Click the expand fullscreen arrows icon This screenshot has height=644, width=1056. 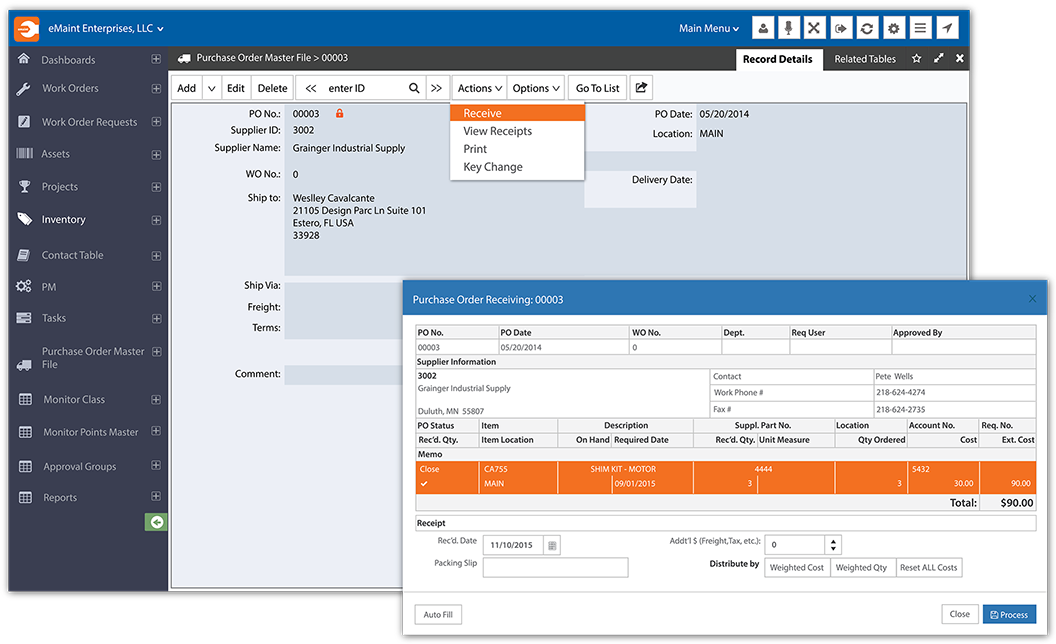coord(938,59)
